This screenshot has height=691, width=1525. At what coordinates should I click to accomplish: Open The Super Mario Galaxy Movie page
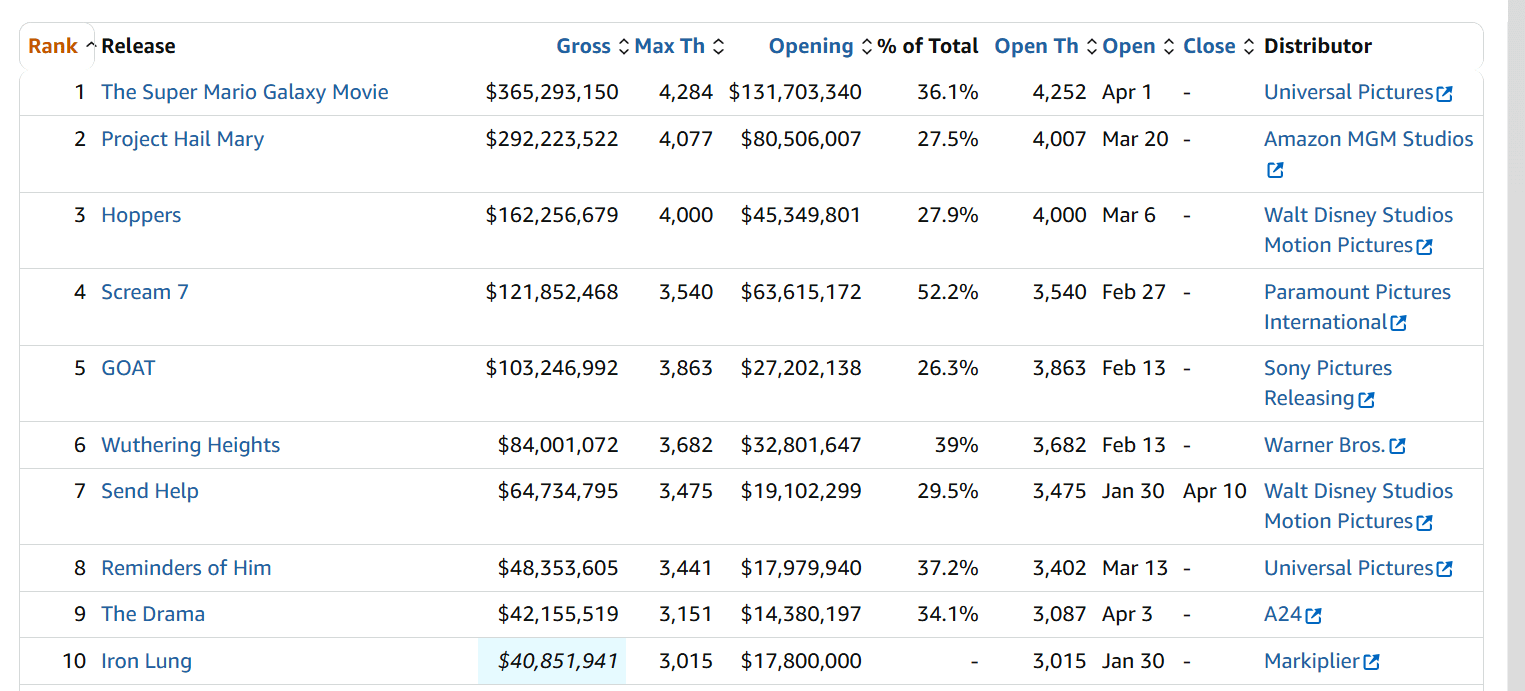click(x=244, y=92)
